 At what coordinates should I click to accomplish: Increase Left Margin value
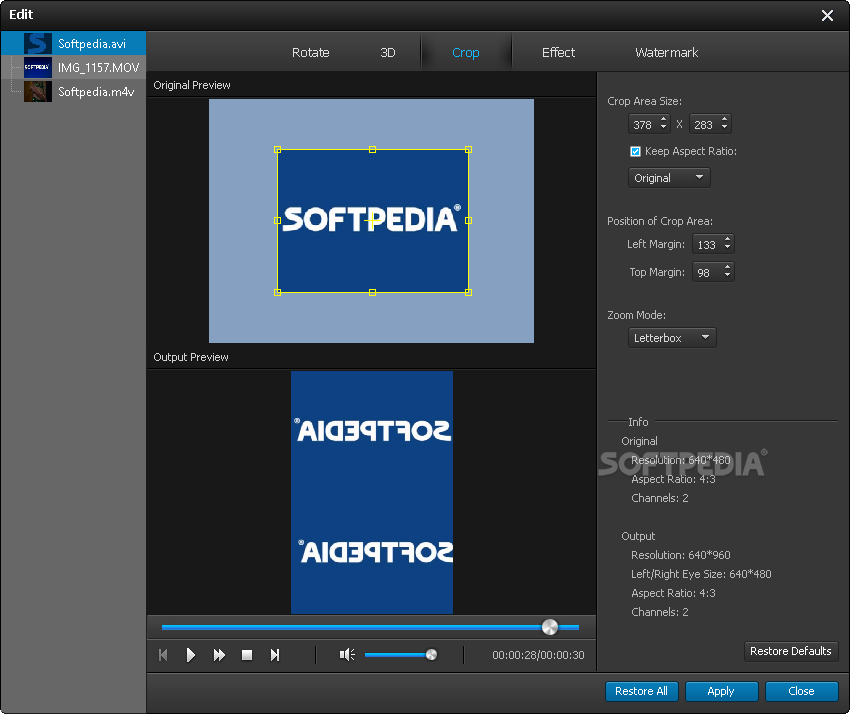pyautogui.click(x=728, y=240)
